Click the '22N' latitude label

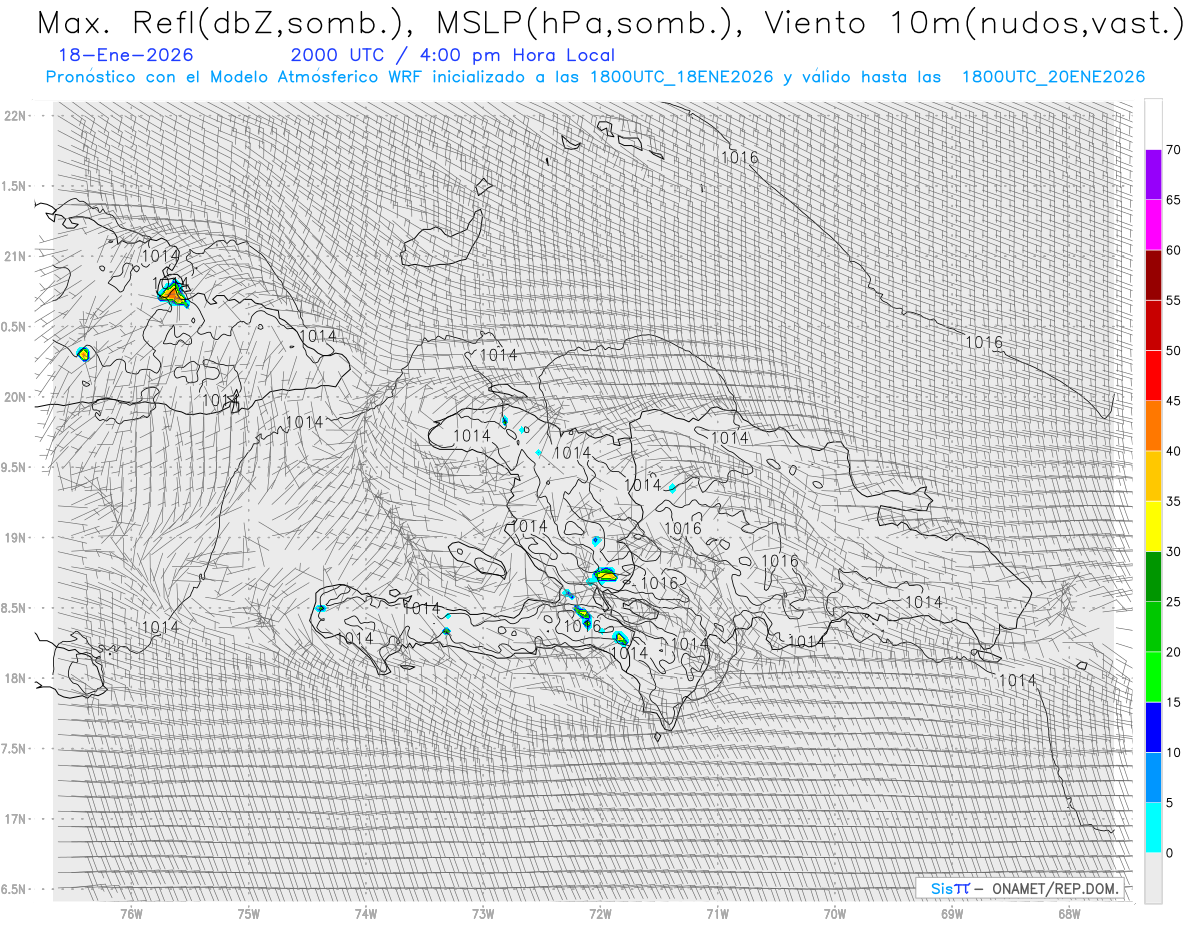point(16,116)
